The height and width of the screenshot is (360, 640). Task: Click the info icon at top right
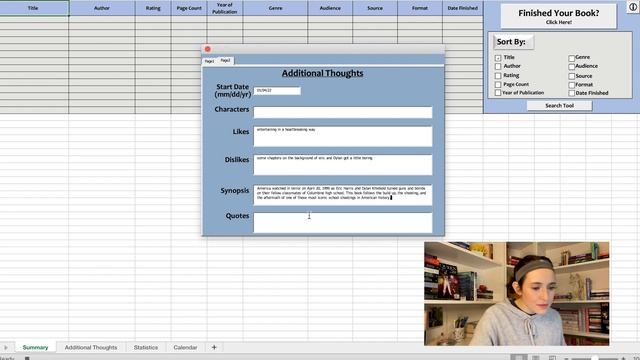coord(633,7)
